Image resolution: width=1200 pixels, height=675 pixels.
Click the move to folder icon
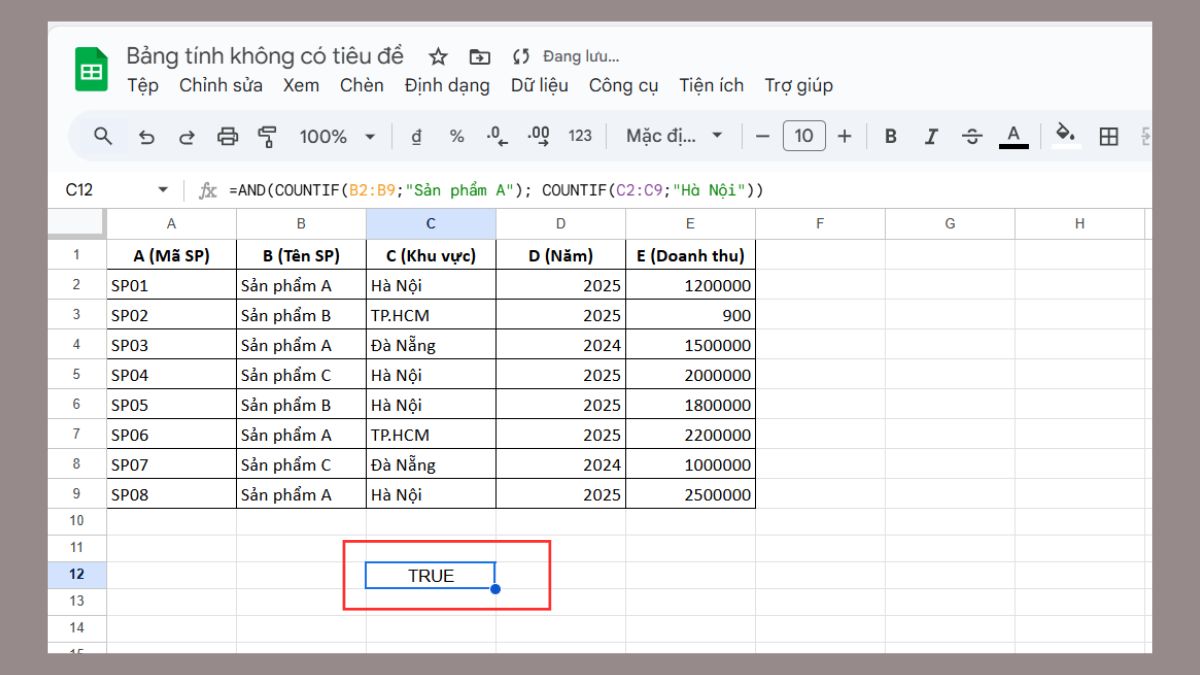(x=480, y=56)
